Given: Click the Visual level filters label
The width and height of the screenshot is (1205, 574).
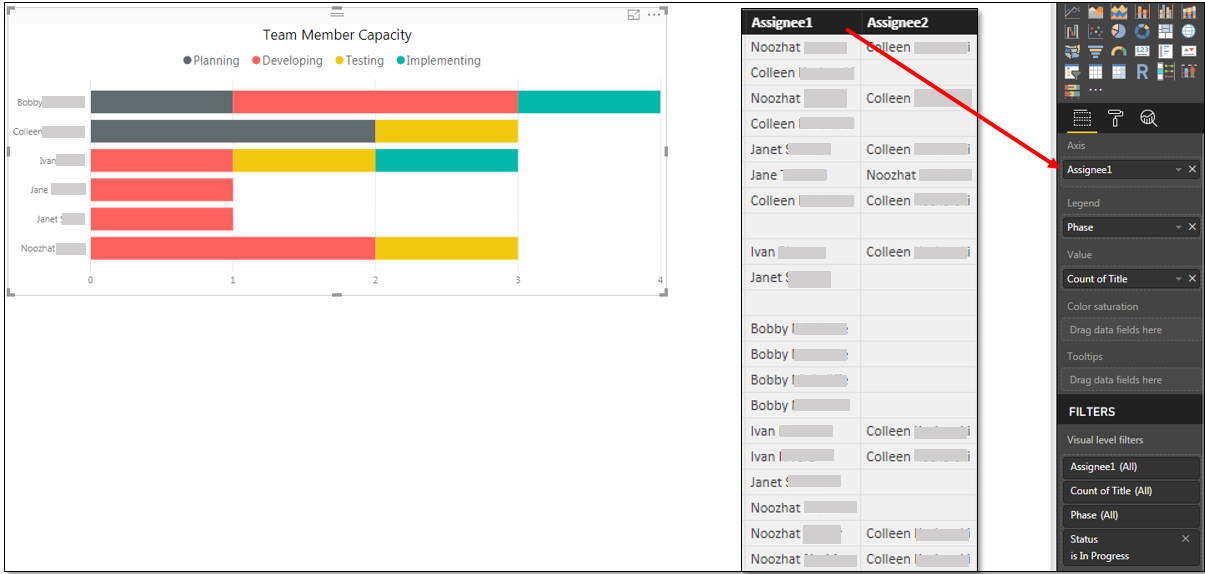Looking at the screenshot, I should [x=1105, y=440].
